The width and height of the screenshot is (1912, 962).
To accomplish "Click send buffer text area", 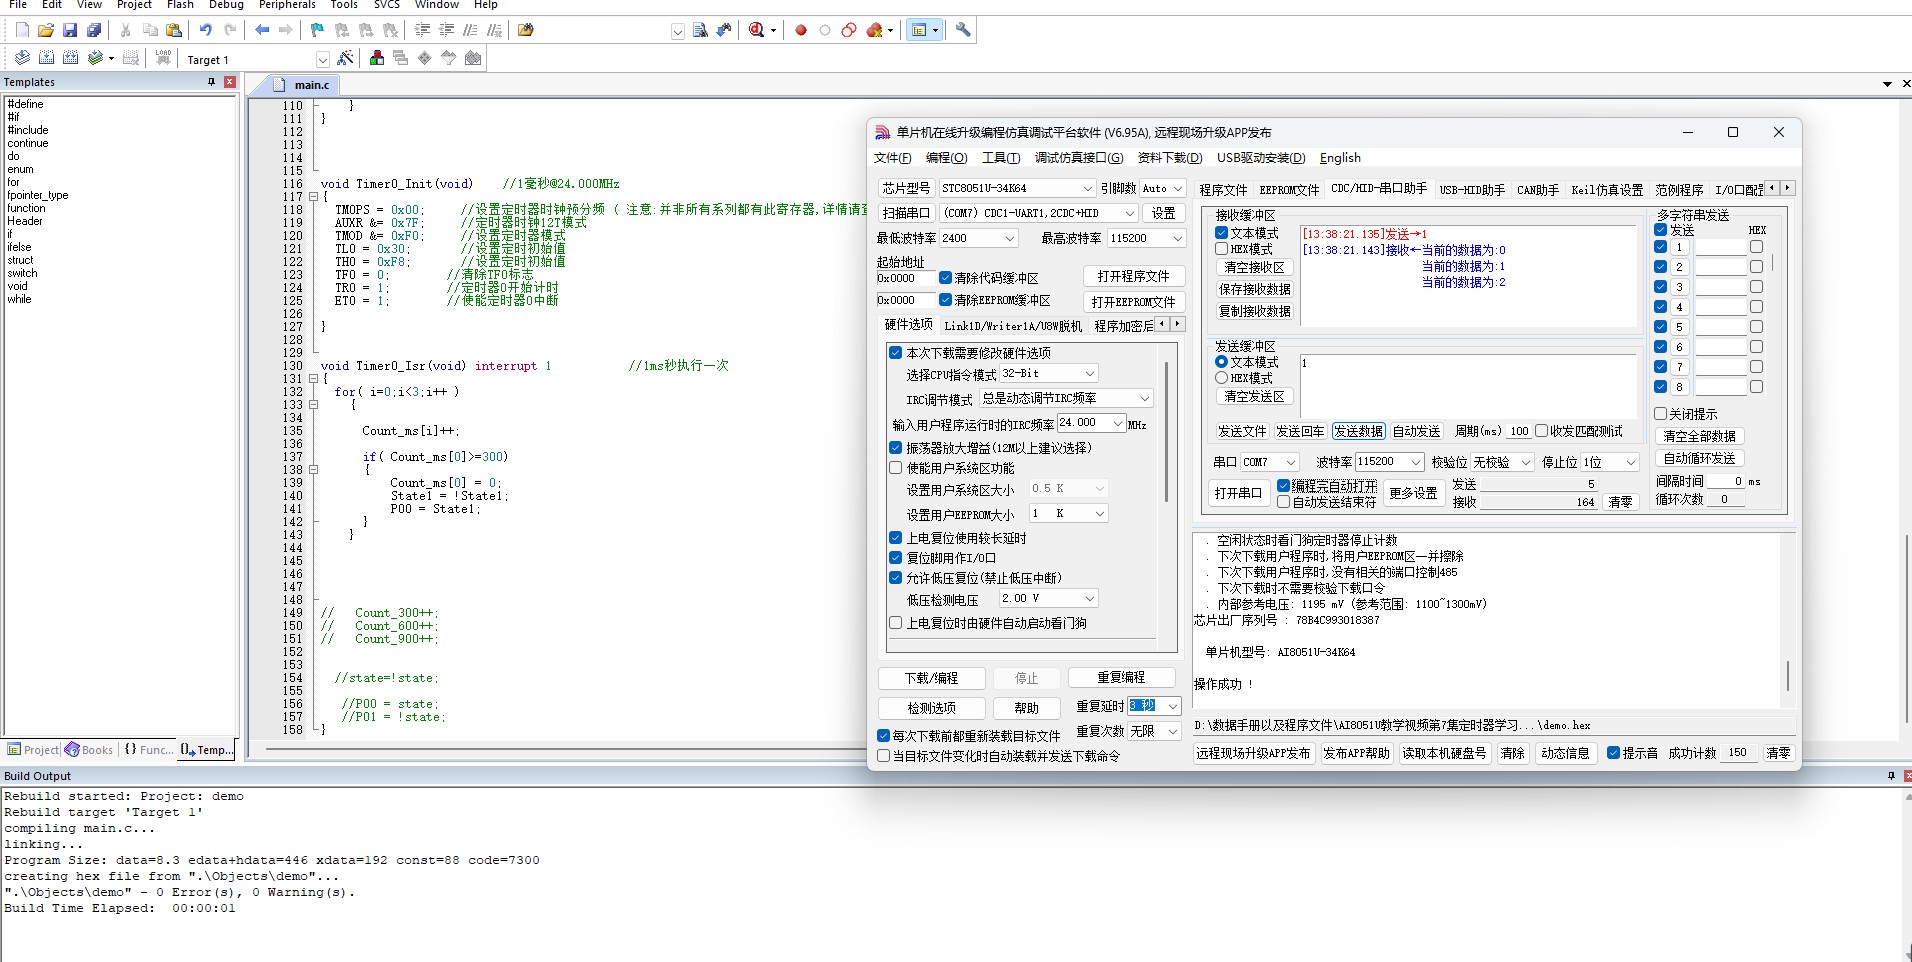I will click(1468, 386).
